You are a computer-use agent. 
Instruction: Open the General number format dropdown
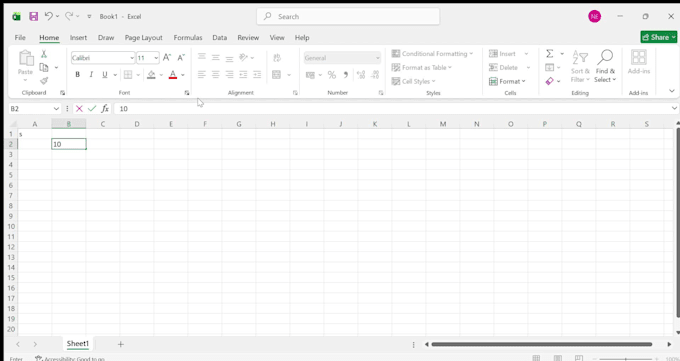(342, 58)
